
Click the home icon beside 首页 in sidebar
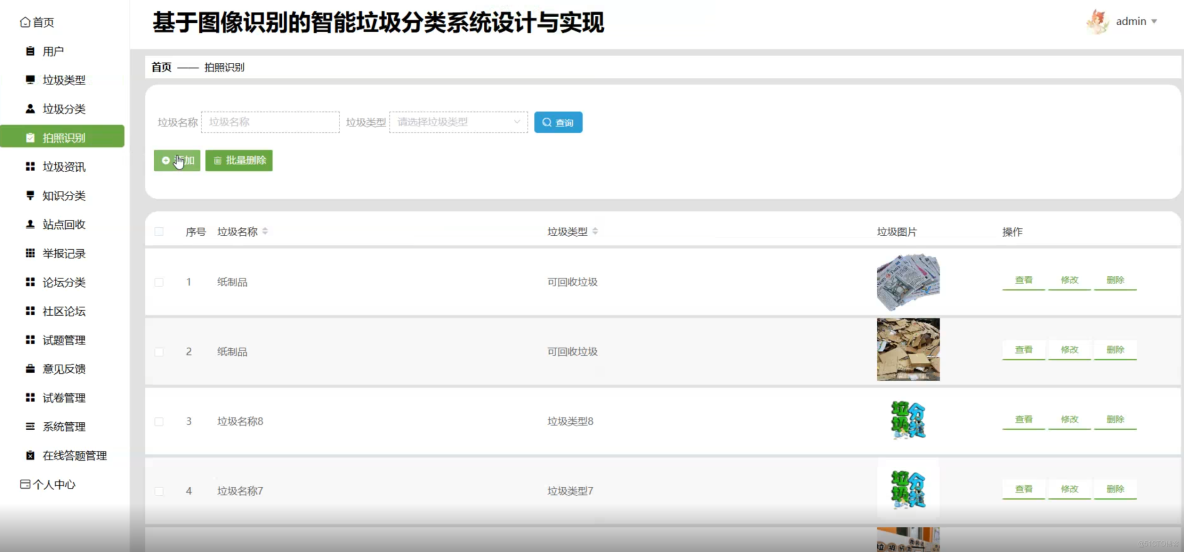click(x=25, y=23)
